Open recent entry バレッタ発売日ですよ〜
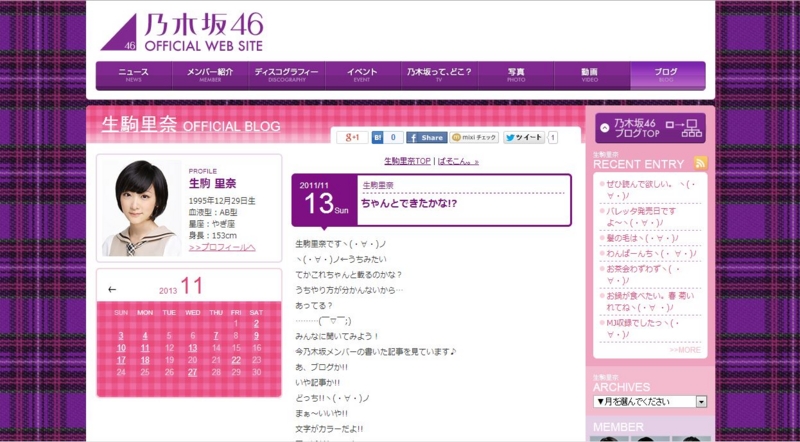The height and width of the screenshot is (442, 800). coord(641,217)
